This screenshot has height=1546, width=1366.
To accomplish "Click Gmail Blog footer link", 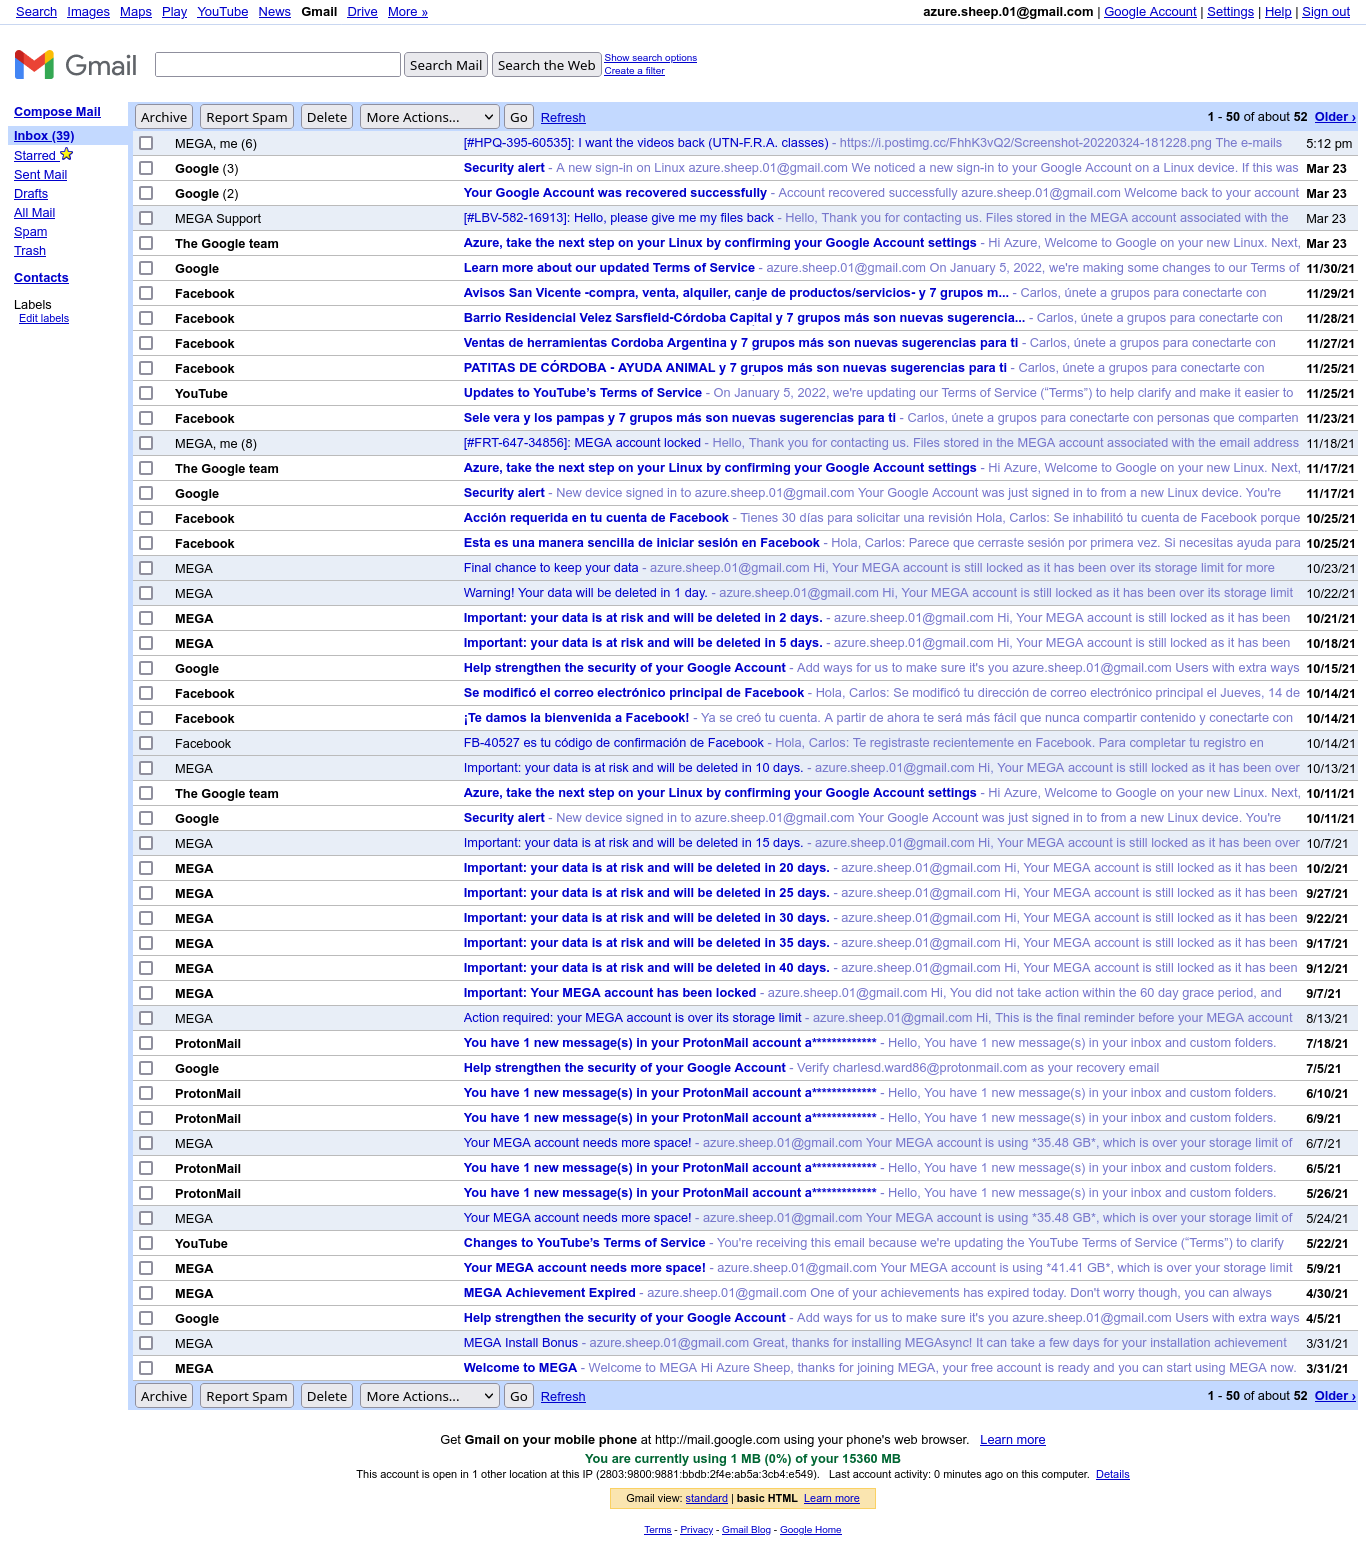I will (746, 1530).
